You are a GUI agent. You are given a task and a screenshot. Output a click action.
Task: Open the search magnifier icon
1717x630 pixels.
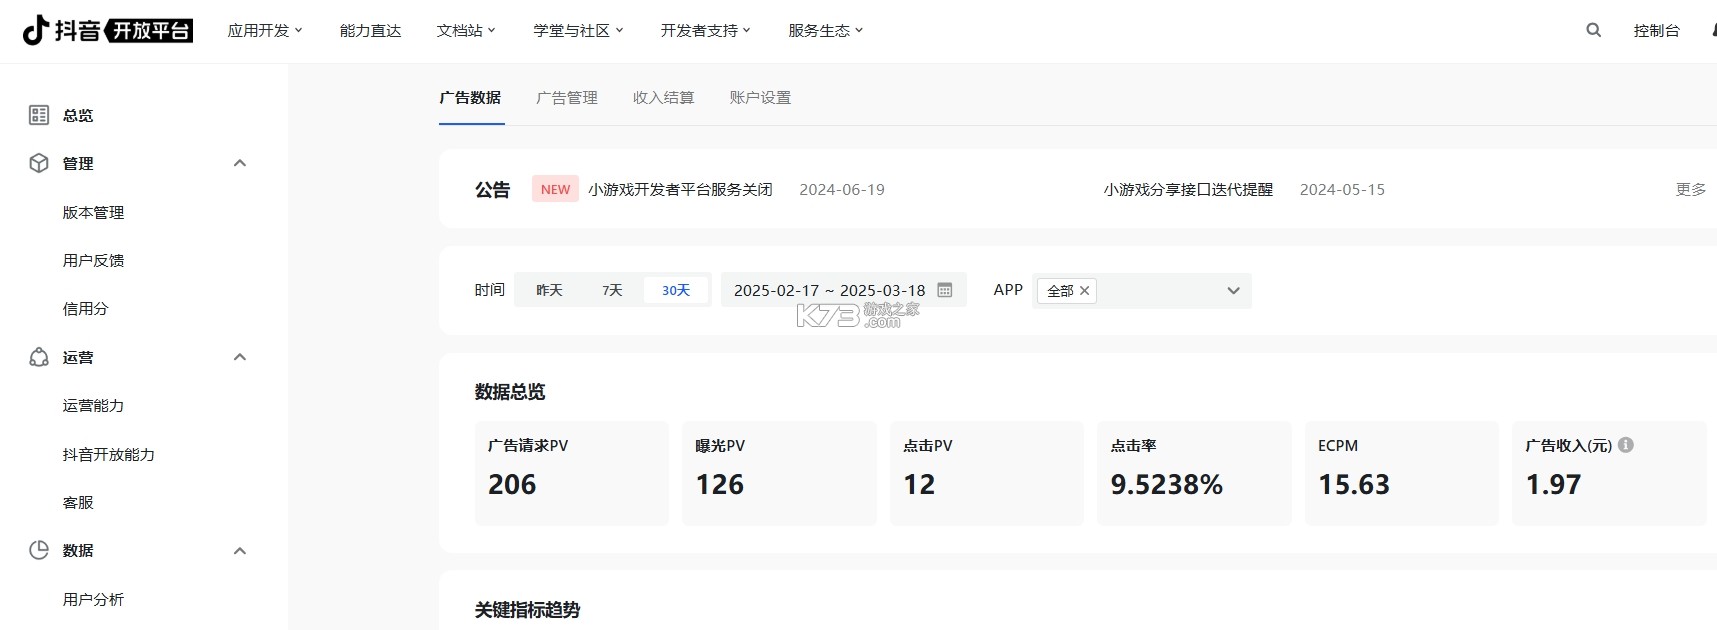[x=1593, y=30]
